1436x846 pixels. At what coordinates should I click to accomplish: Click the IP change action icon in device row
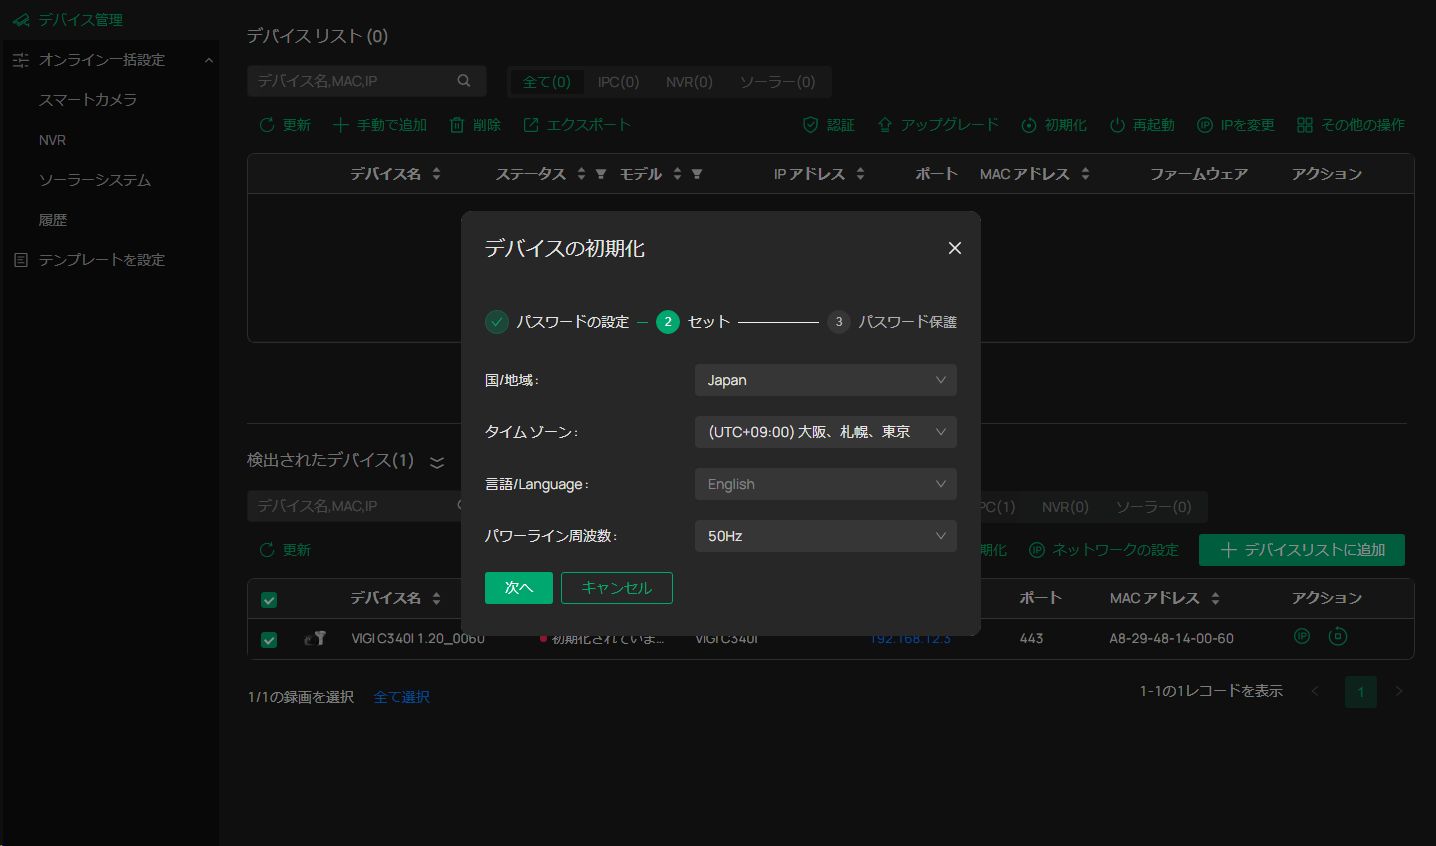(1301, 636)
